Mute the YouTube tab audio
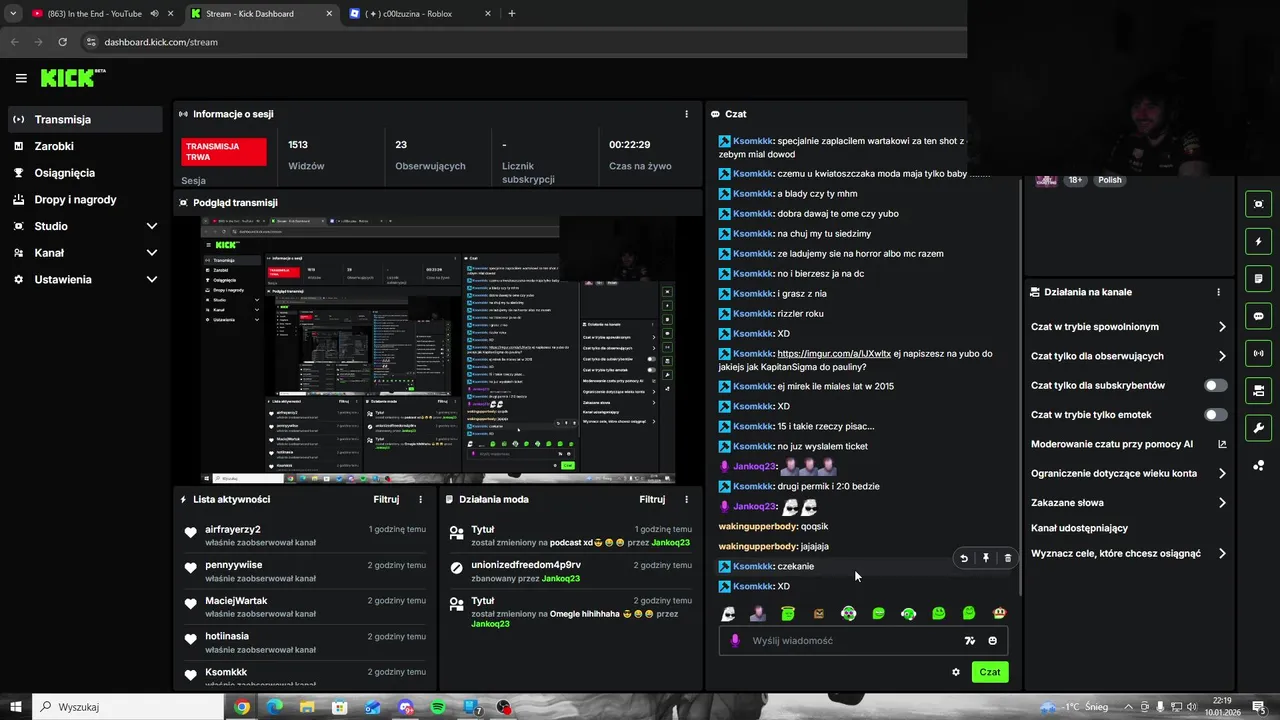Image resolution: width=1280 pixels, height=720 pixels. point(154,14)
